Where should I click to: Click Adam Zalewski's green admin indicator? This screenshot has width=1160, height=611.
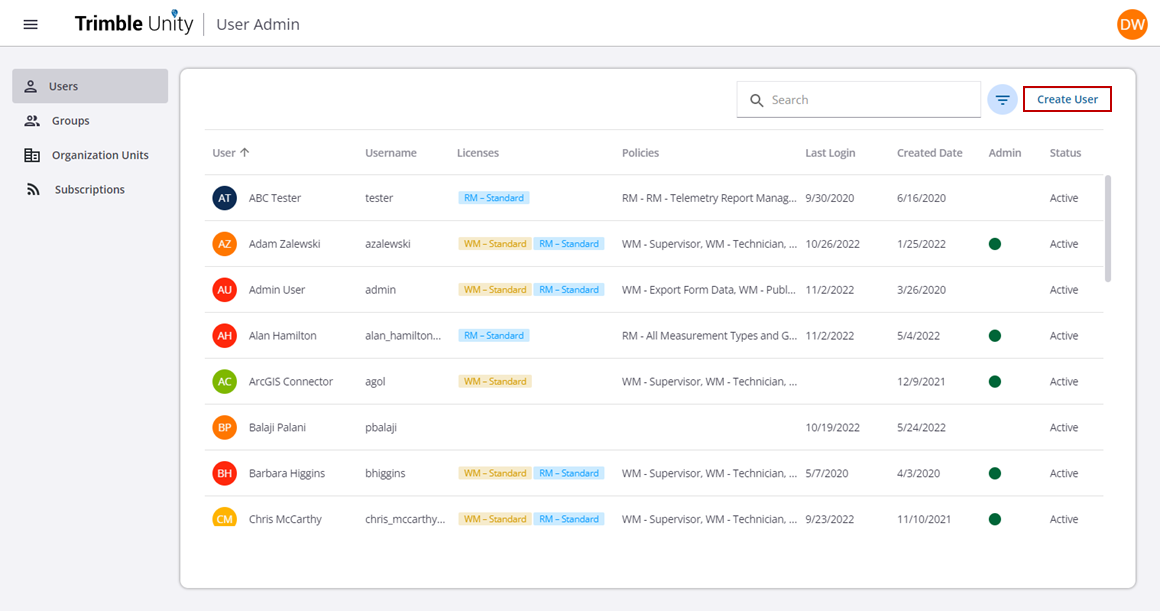(x=994, y=244)
